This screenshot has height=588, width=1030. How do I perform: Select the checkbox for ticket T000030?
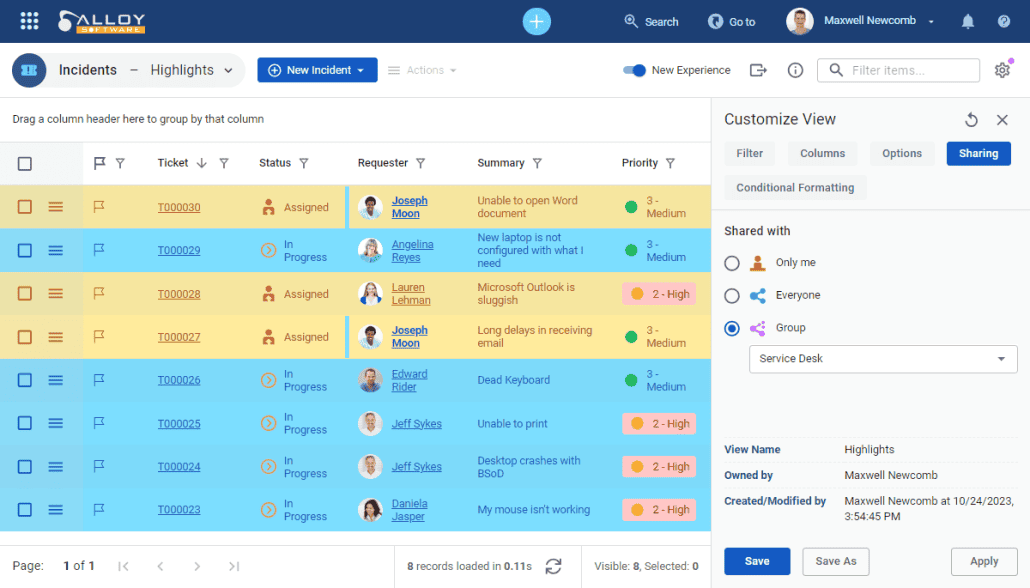(25, 207)
